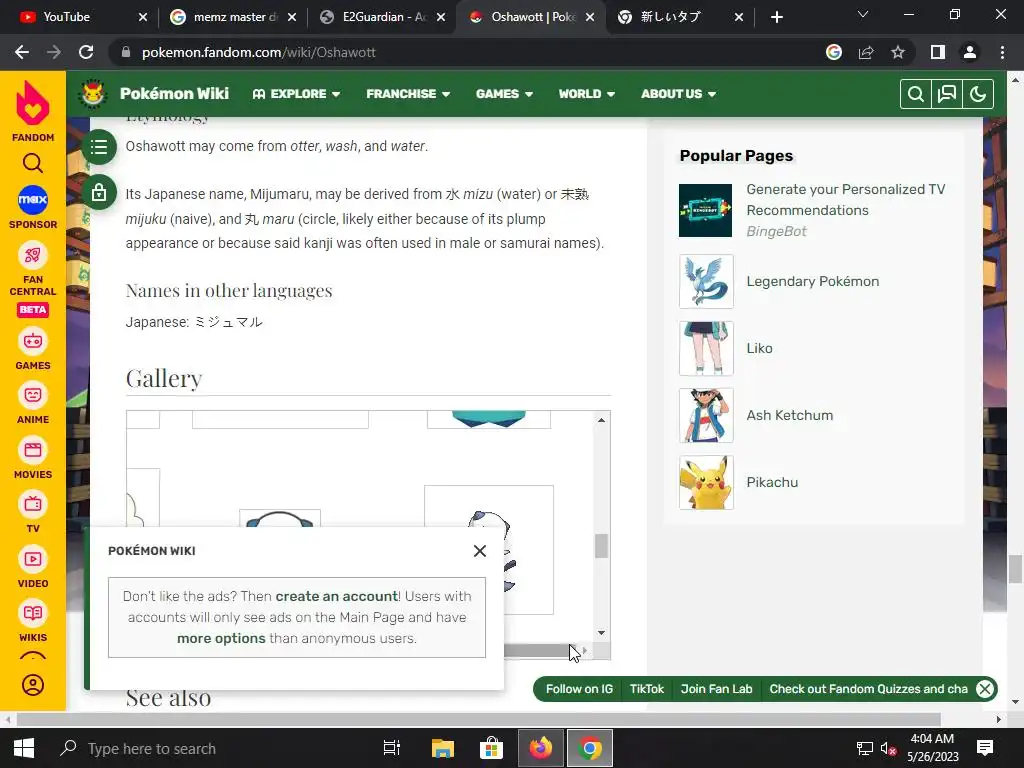The image size is (1024, 768).
Task: Open a new browser tab
Action: (776, 17)
